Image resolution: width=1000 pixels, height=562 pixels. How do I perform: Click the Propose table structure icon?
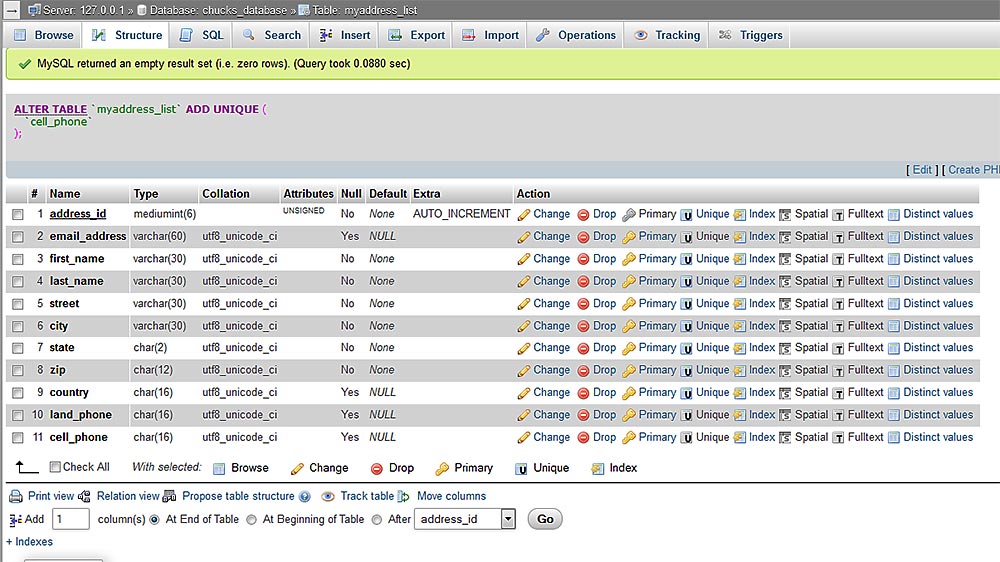click(169, 496)
